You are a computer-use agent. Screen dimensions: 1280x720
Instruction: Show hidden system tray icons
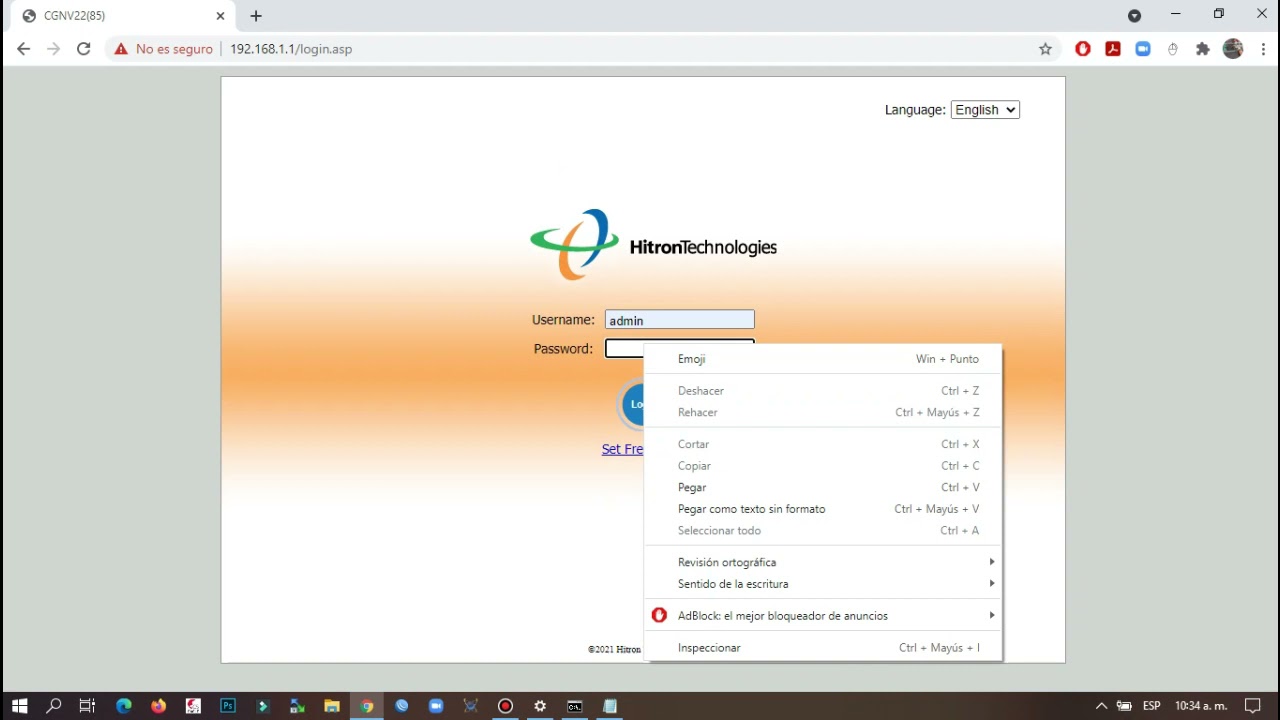coord(1101,706)
